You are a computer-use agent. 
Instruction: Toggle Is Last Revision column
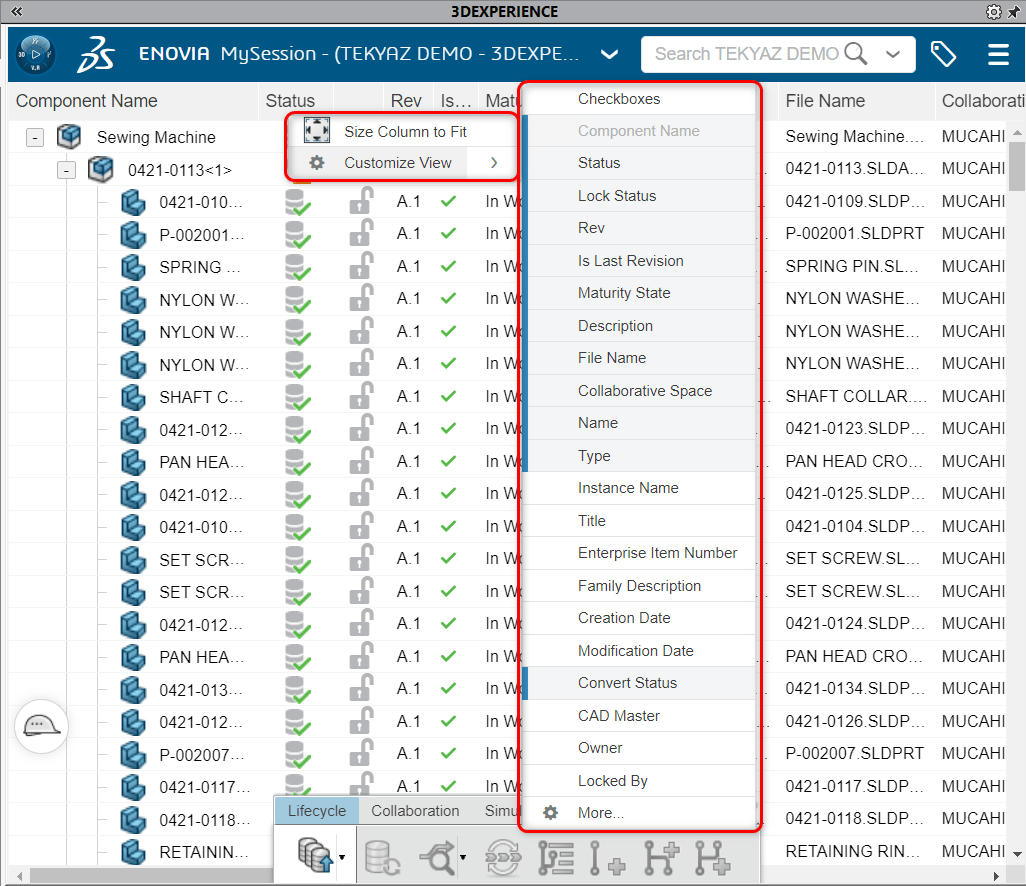(640, 260)
